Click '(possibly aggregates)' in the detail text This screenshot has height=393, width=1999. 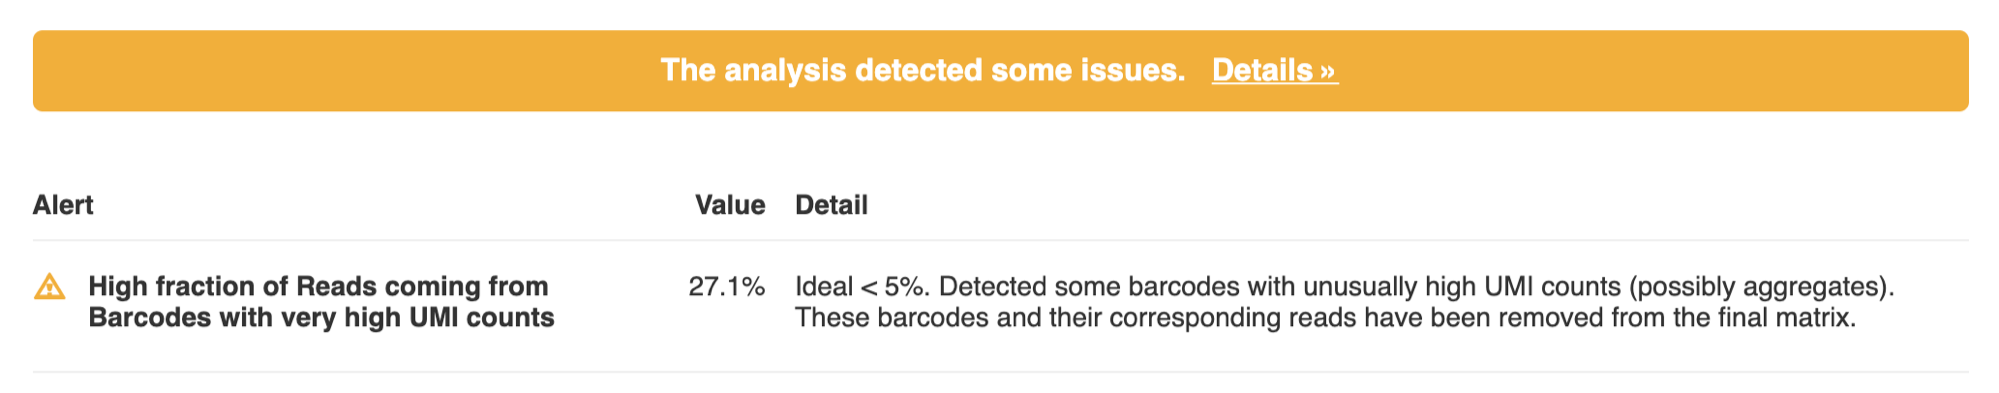[1761, 287]
